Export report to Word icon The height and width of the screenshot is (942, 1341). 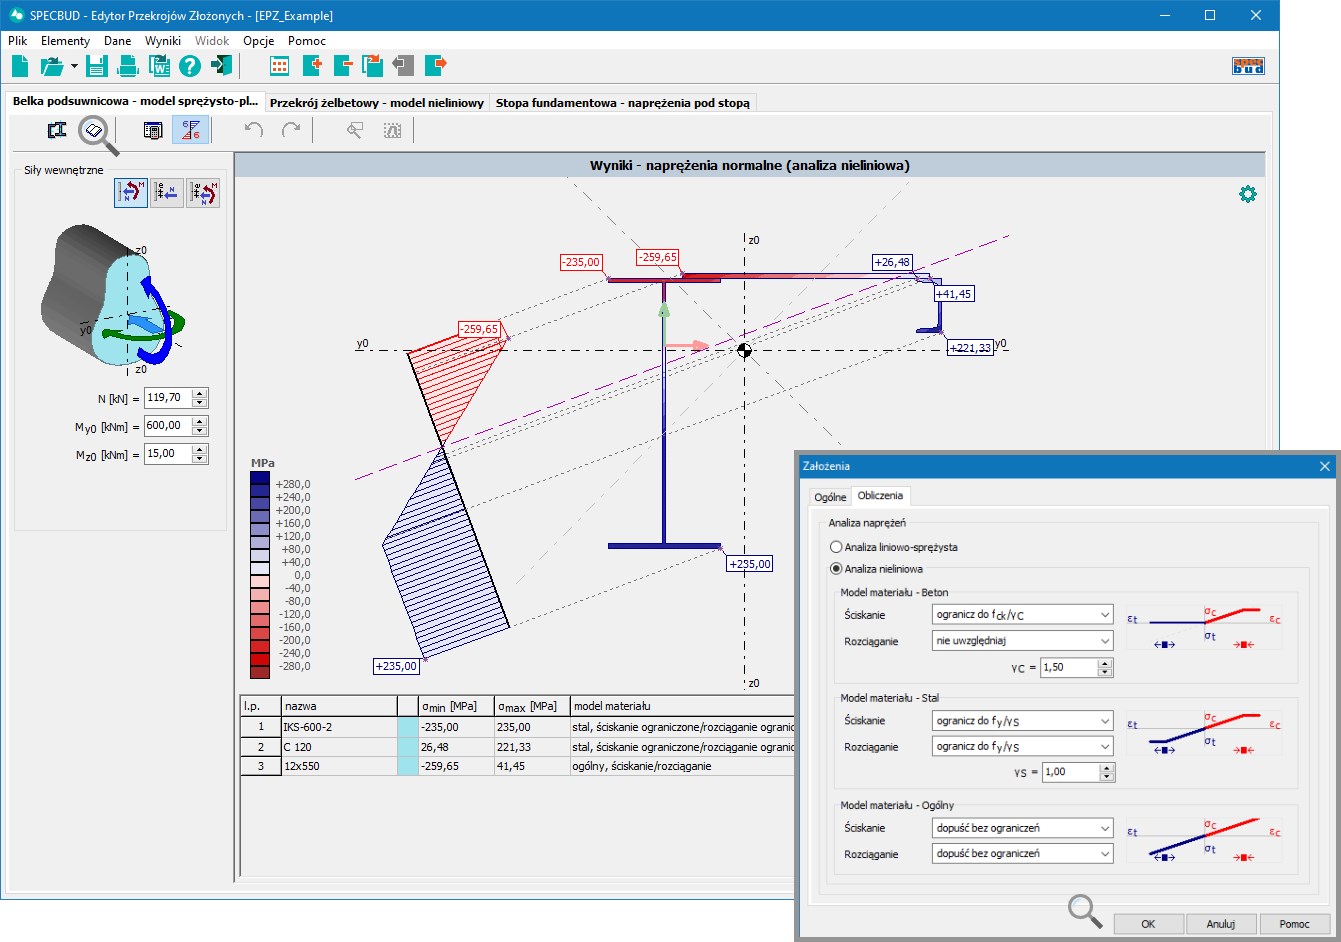[159, 66]
